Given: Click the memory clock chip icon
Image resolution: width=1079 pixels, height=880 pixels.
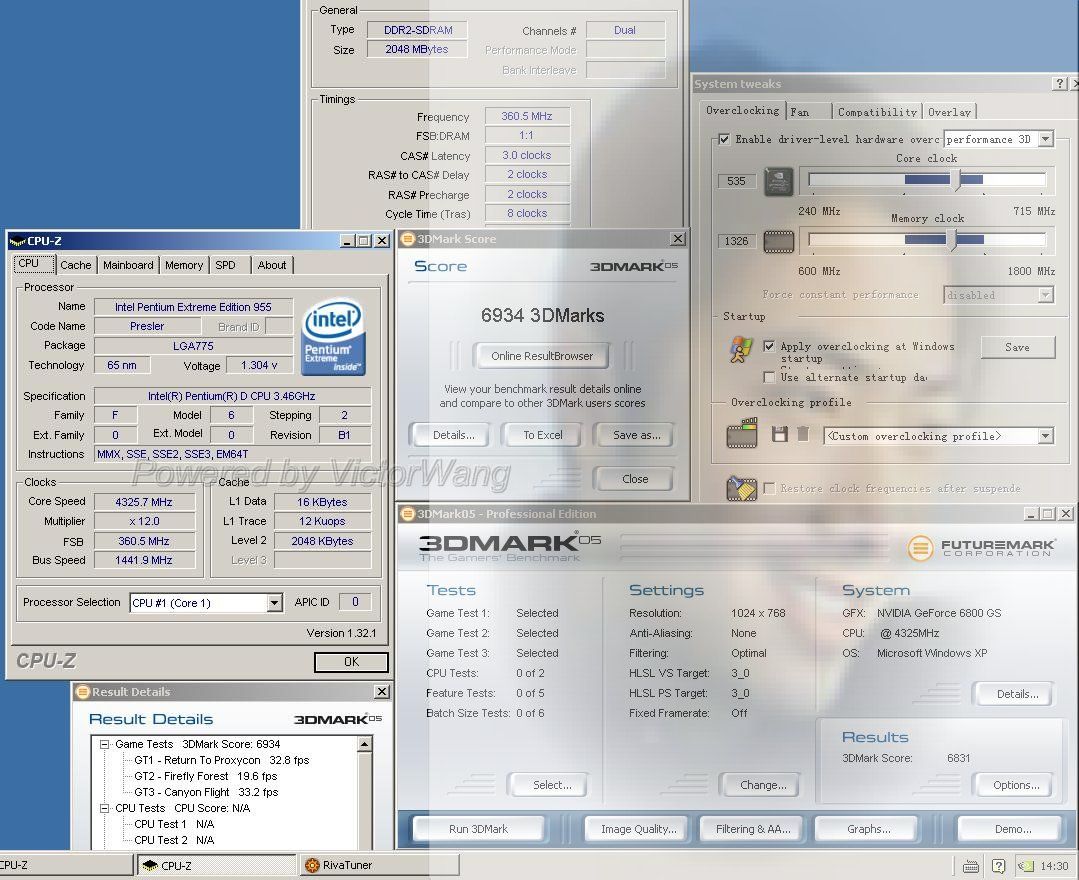Looking at the screenshot, I should point(778,242).
